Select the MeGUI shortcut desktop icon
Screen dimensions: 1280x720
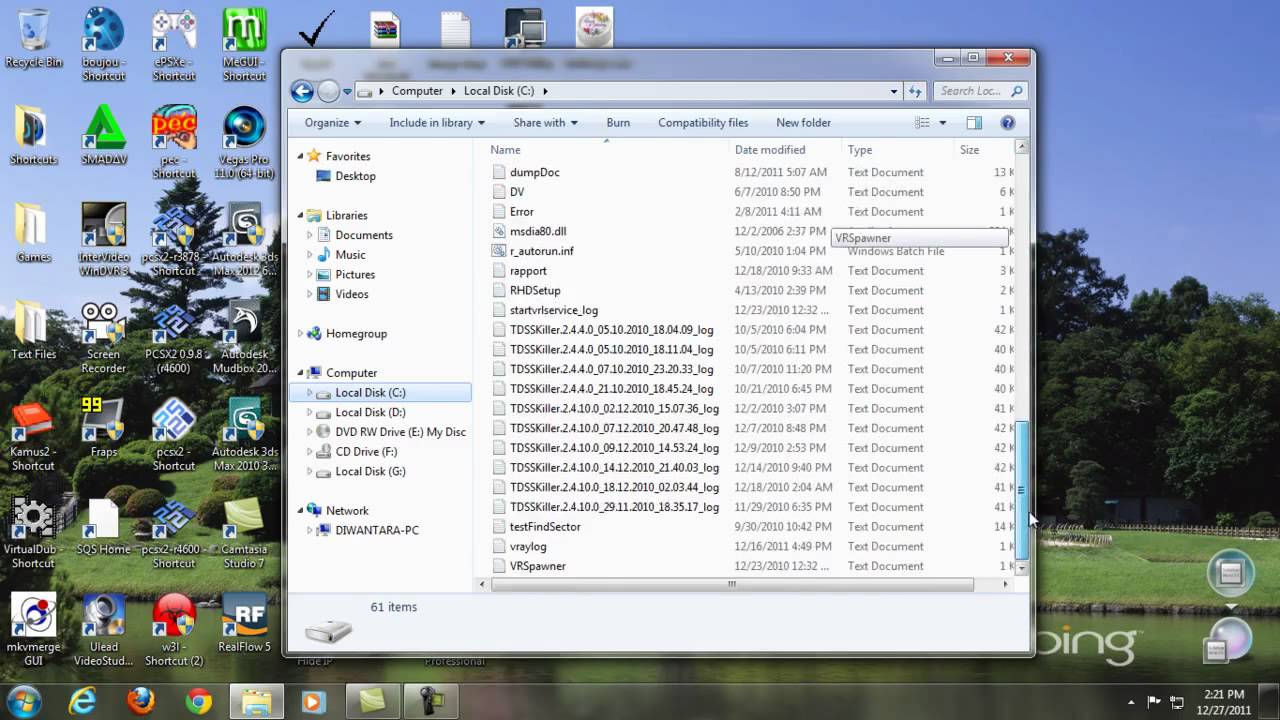tap(244, 45)
